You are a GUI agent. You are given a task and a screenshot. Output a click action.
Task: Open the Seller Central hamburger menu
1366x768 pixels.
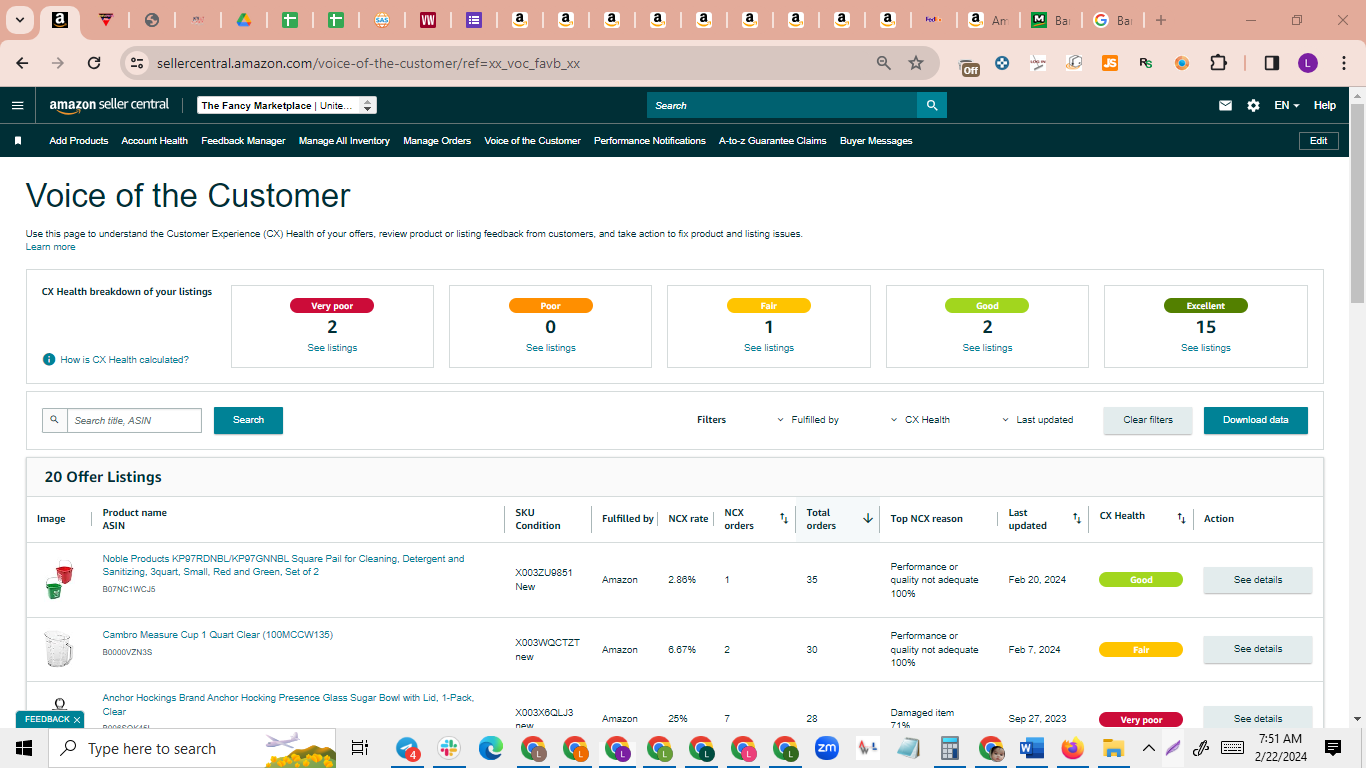(17, 105)
